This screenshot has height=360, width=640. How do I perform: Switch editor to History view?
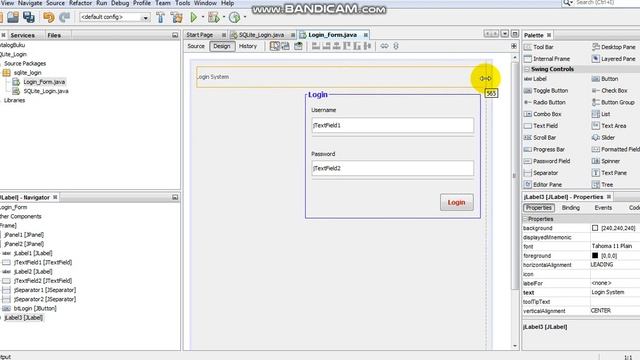point(248,46)
